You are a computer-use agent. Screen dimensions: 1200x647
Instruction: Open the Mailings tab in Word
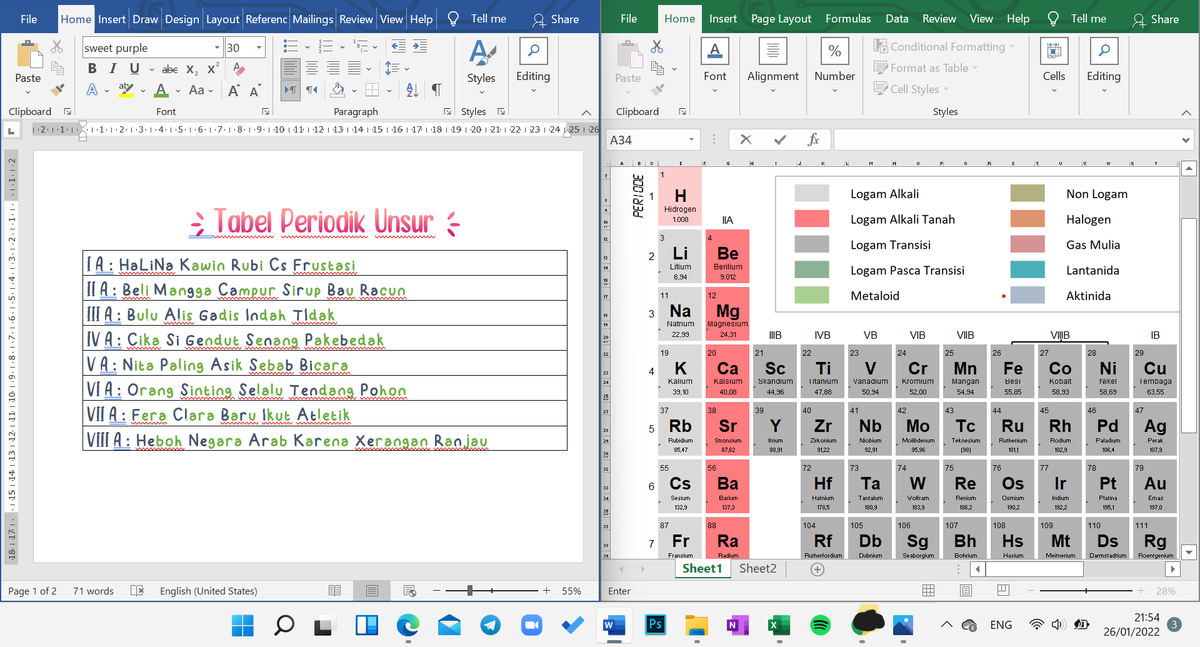313,19
